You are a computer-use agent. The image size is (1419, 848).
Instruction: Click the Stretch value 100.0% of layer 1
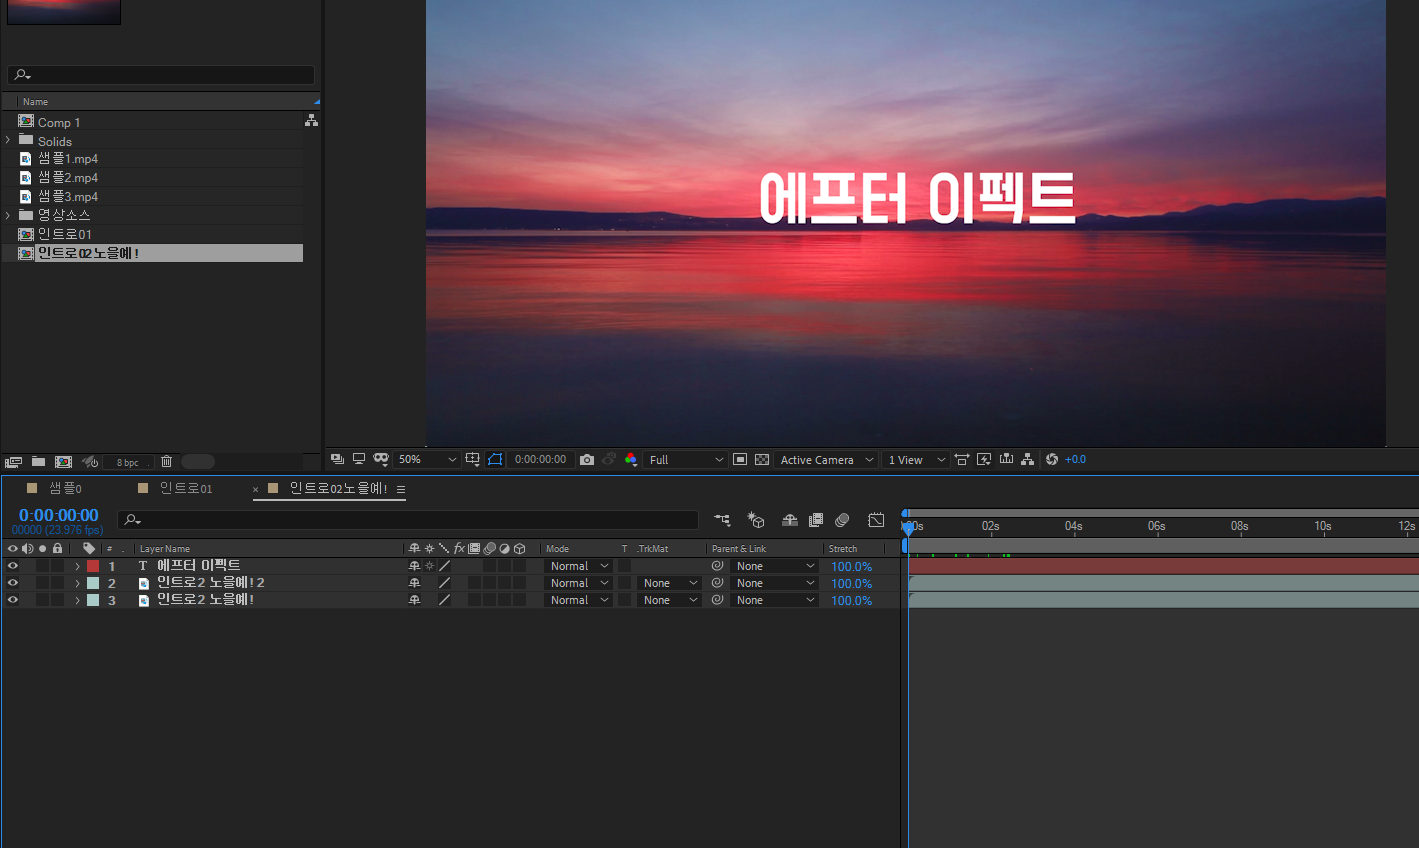851,566
